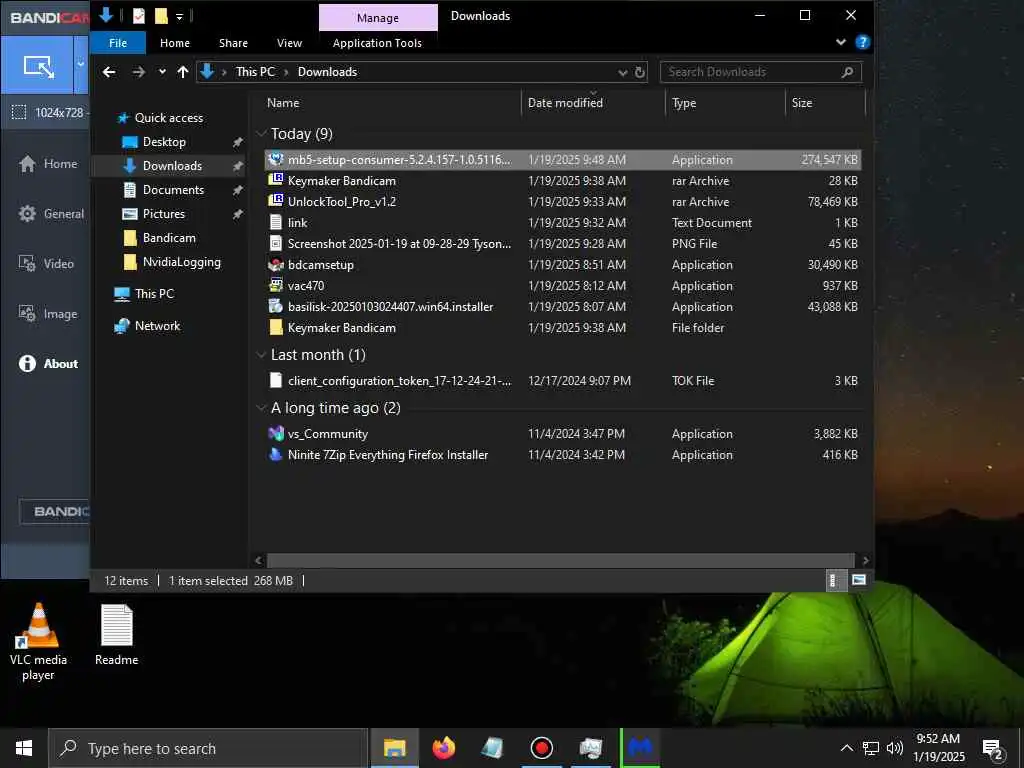Switch to large thumbnails view
Viewport: 1024px width, 768px height.
click(x=859, y=581)
